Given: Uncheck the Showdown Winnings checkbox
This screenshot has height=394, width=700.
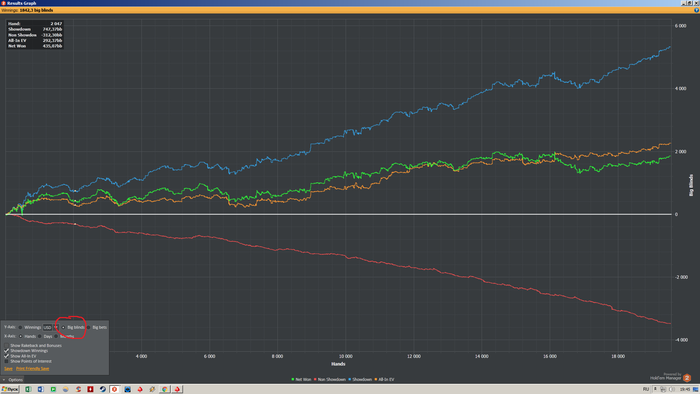Looking at the screenshot, I should pos(6,351).
